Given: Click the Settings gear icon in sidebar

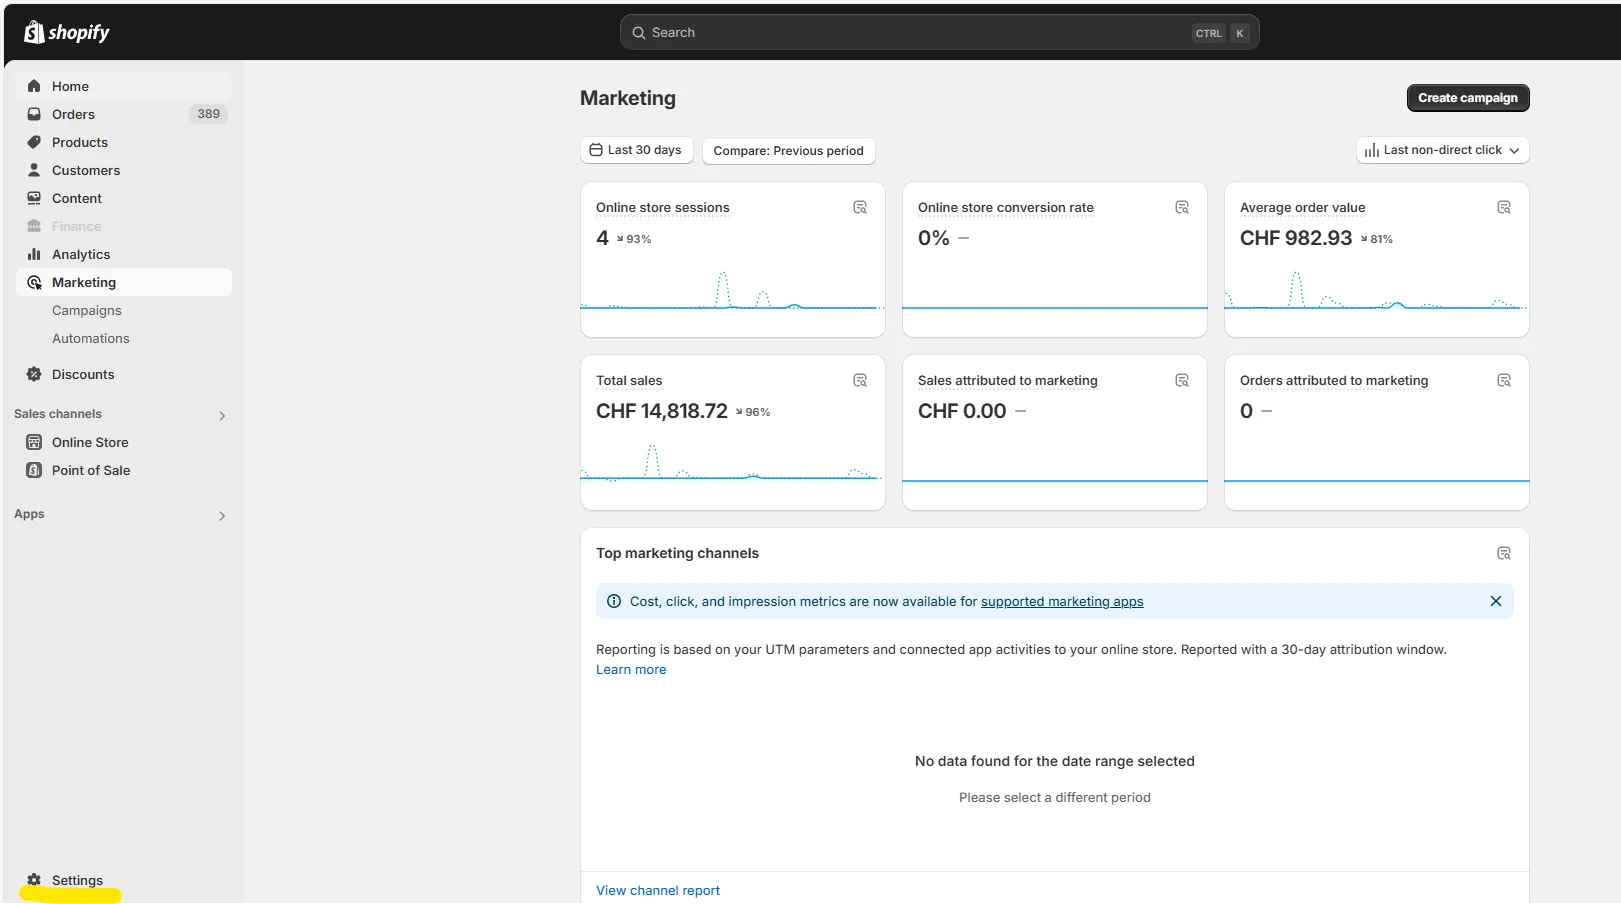Looking at the screenshot, I should (x=34, y=880).
